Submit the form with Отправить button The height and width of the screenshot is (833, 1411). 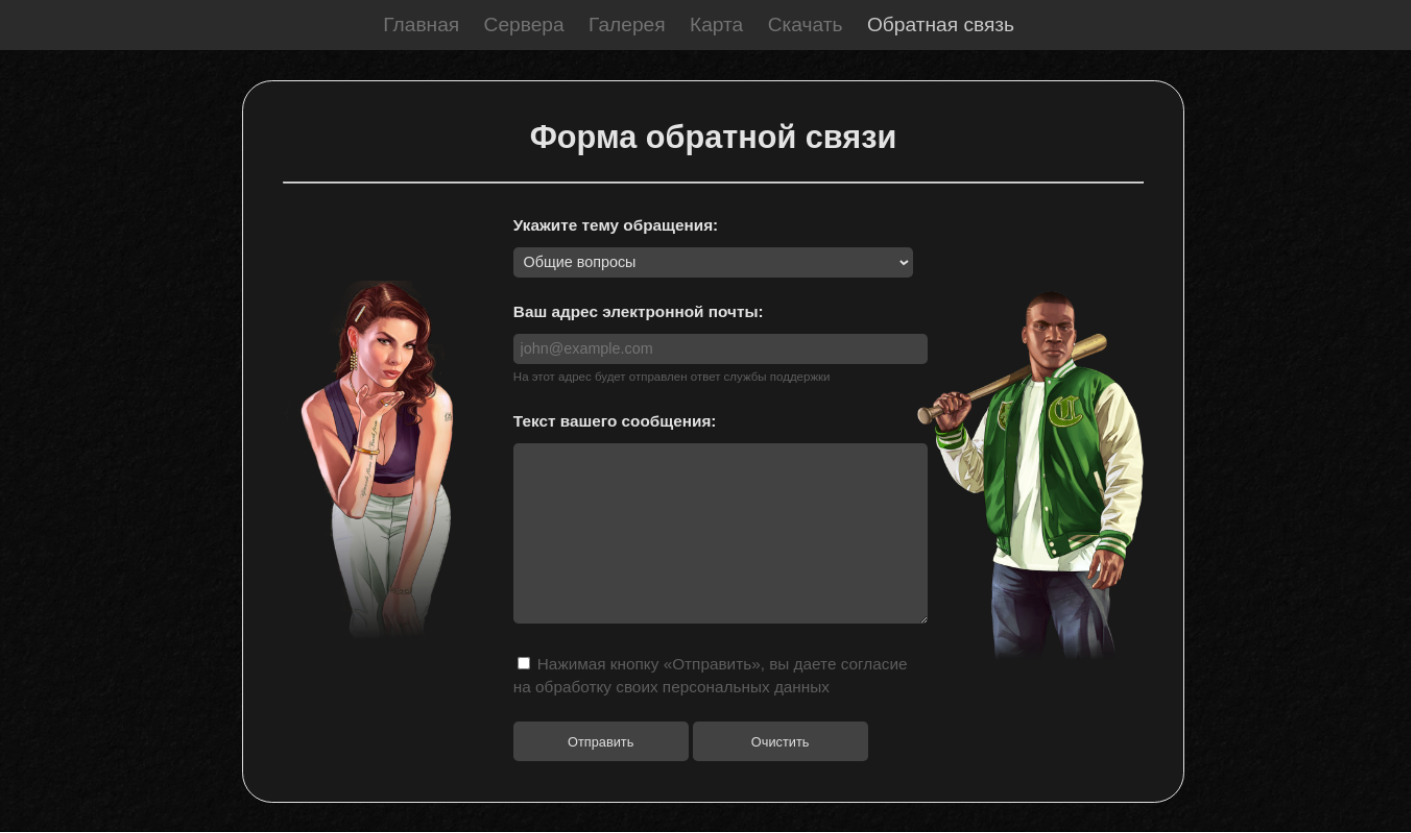coord(601,742)
